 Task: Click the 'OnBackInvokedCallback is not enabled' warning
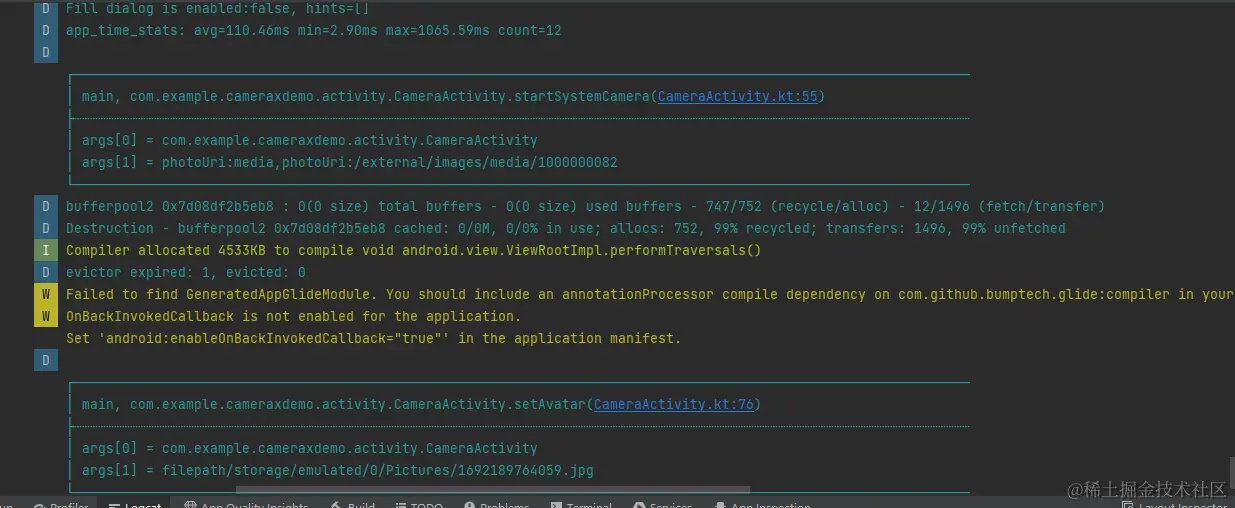point(294,316)
